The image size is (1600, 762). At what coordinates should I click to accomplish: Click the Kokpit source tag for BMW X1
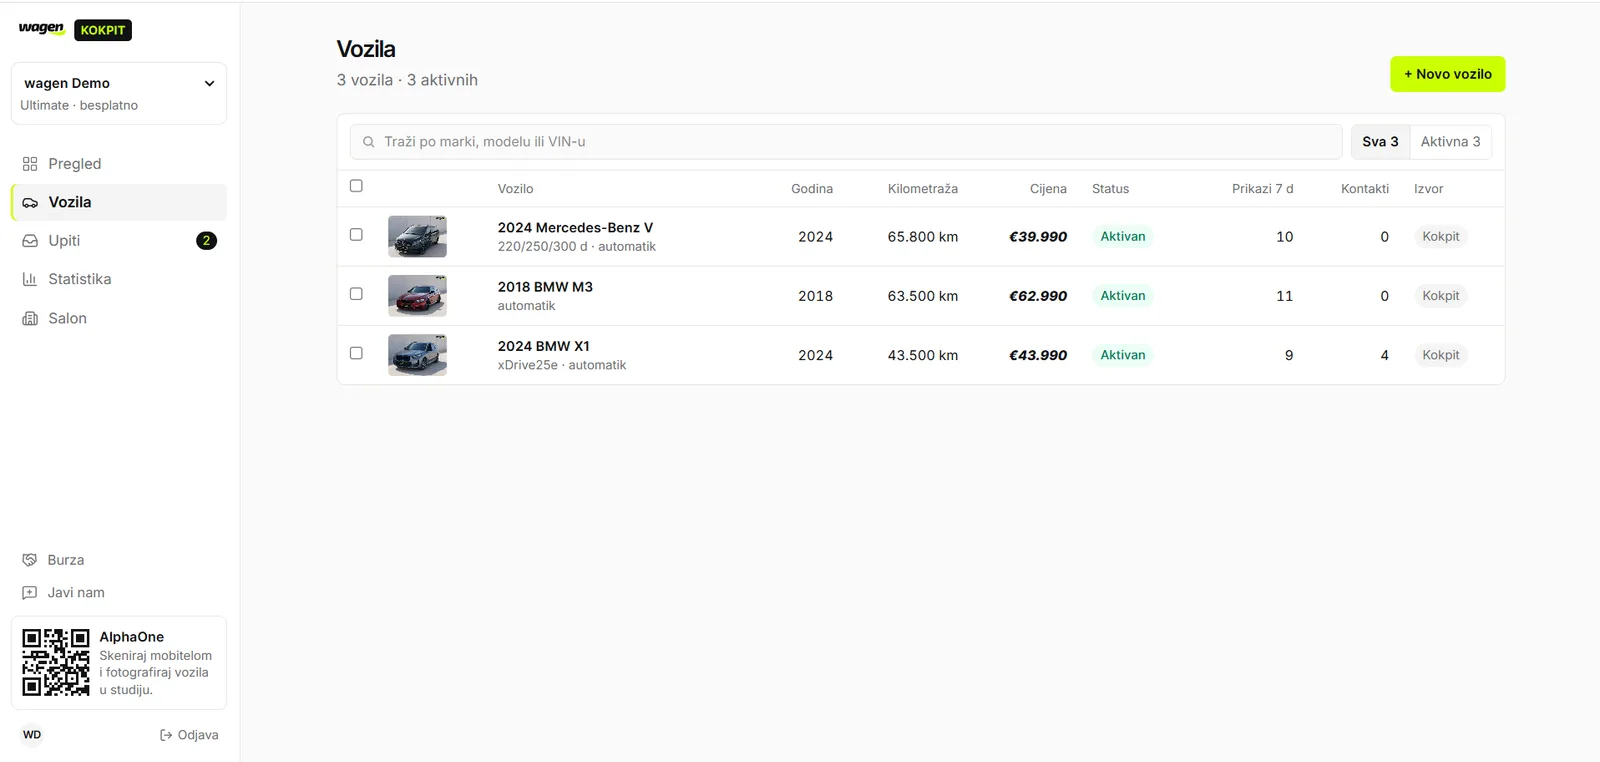pyautogui.click(x=1441, y=355)
